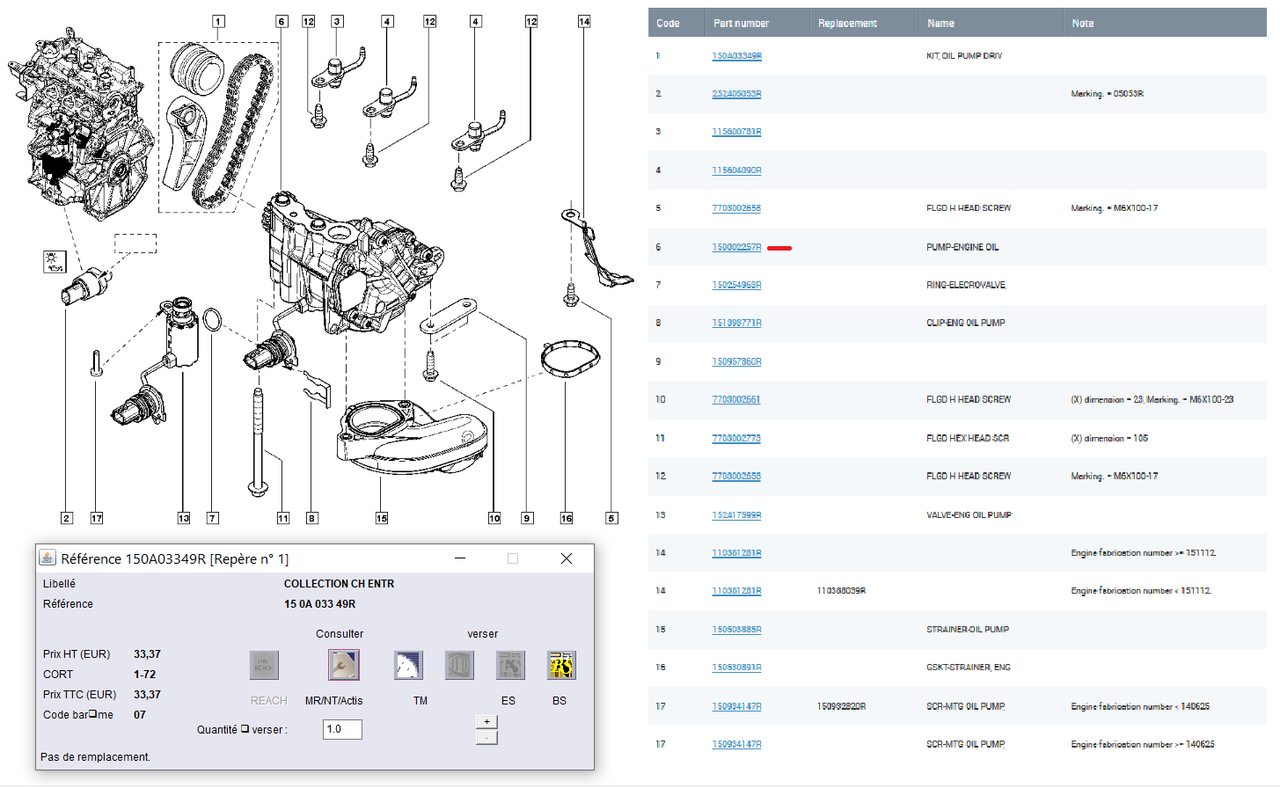Screen dimensions: 1280x787
Task: Open part number 150503885R link
Action: pos(737,629)
